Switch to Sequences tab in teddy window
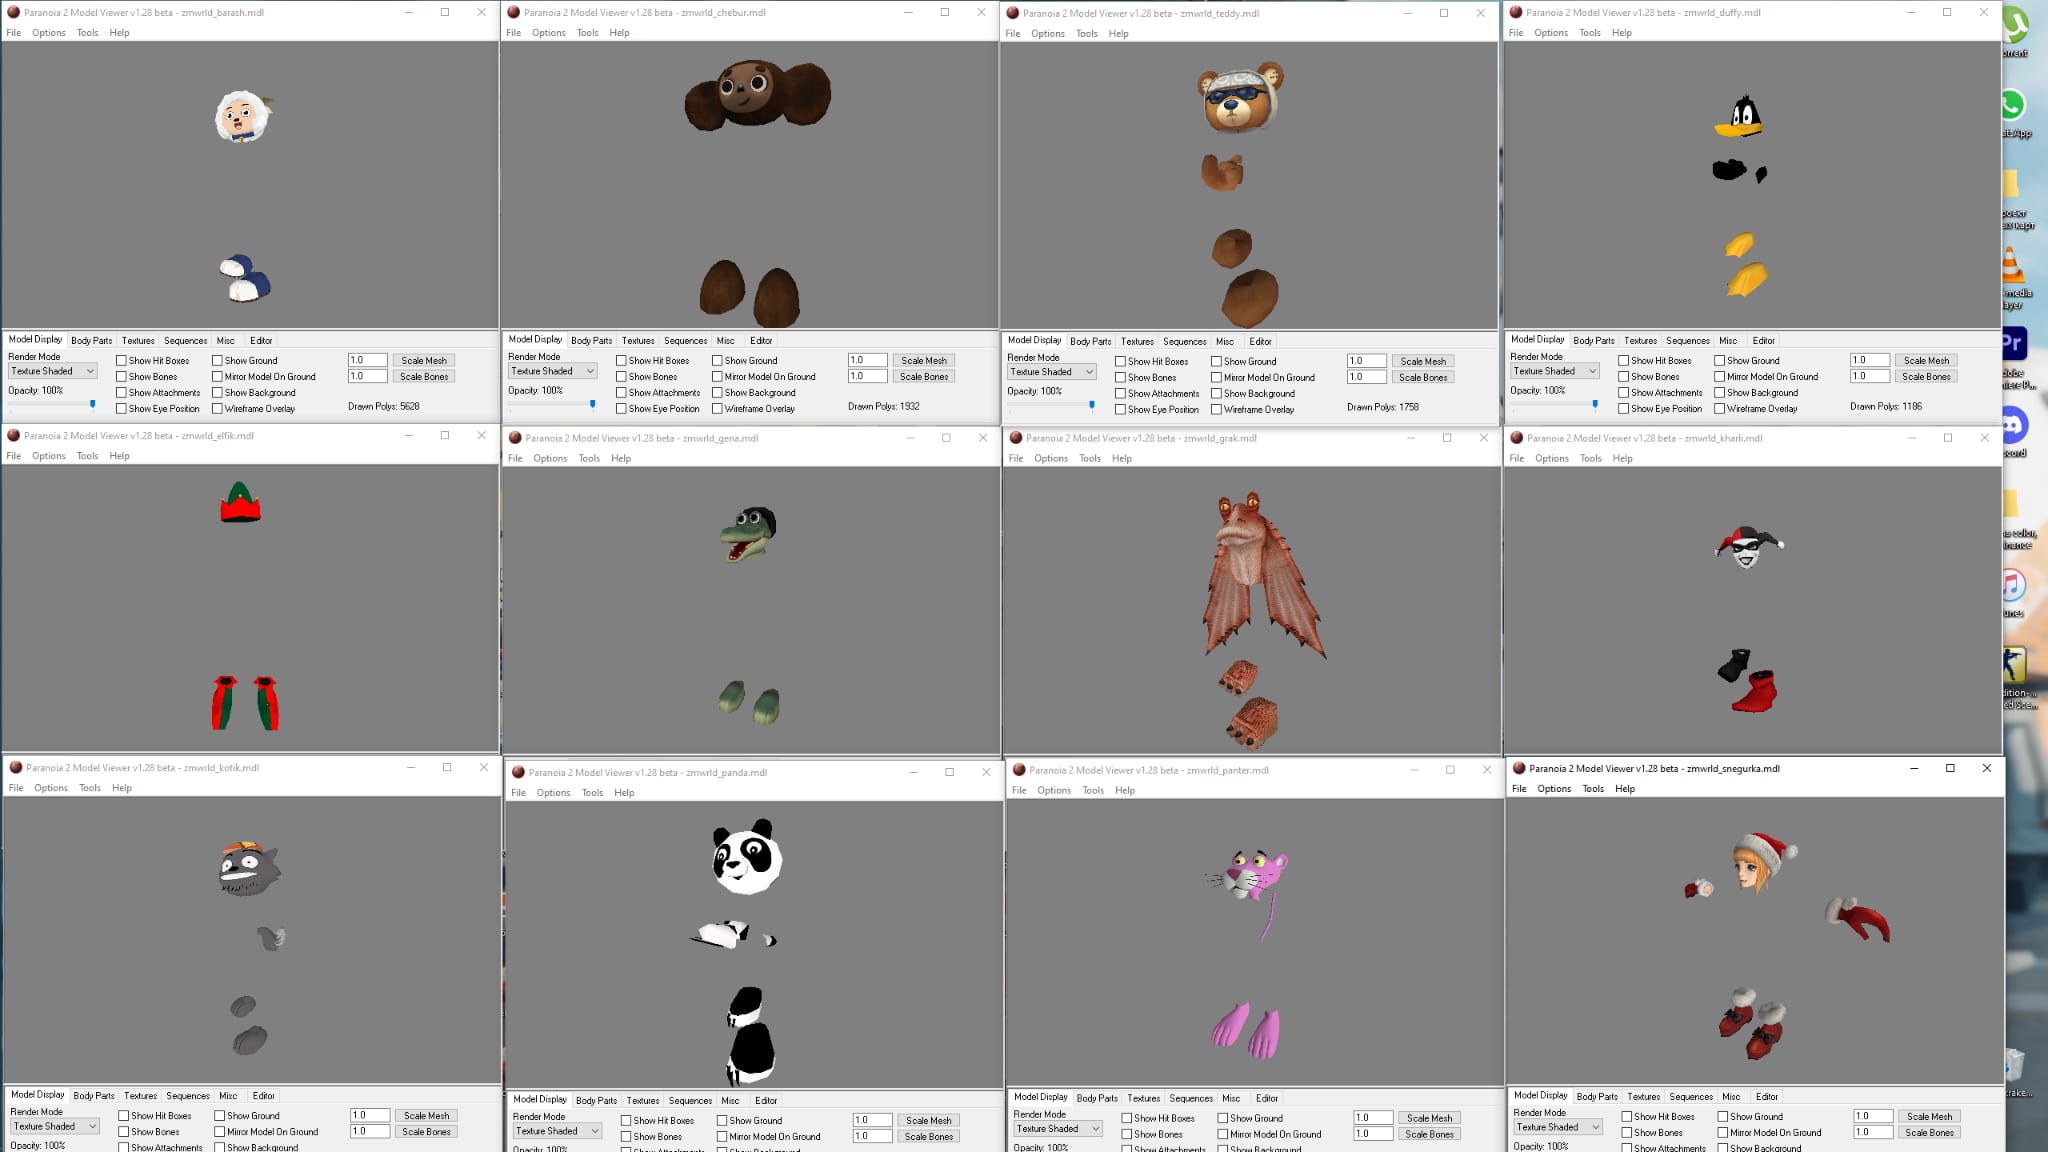Screen dimensions: 2048x1152 [1185, 342]
